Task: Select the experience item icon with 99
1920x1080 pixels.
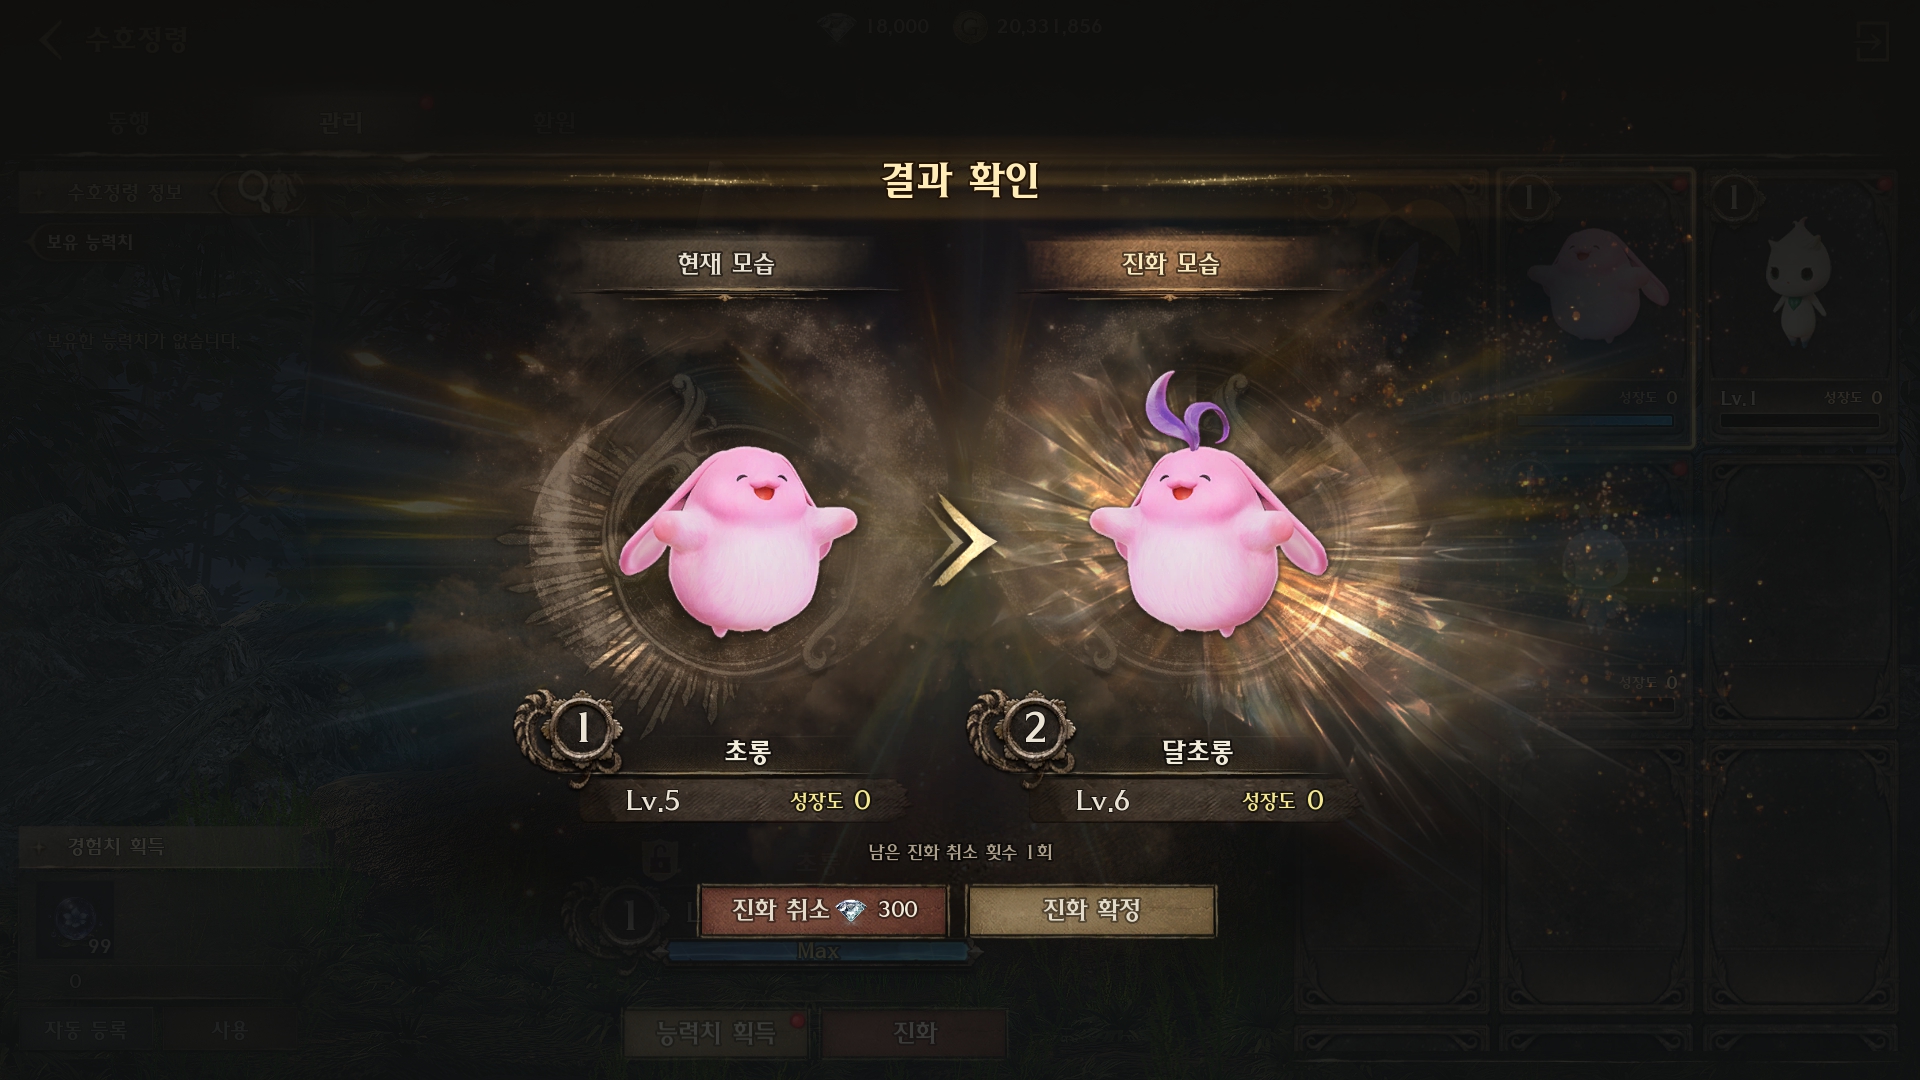Action: [x=76, y=921]
